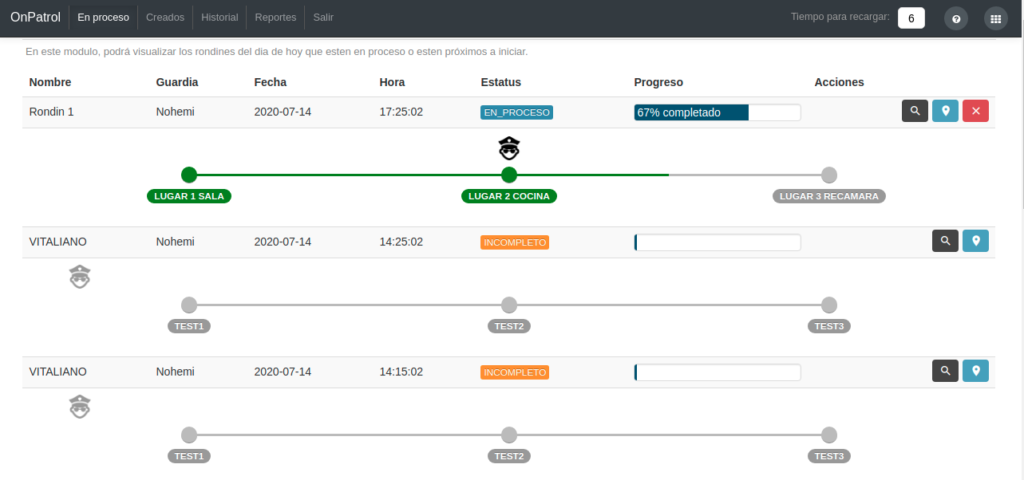Screen dimensions: 1024x480
Task: Click TEST3 label in VITALIANO 14:15:02 route
Action: [829, 456]
